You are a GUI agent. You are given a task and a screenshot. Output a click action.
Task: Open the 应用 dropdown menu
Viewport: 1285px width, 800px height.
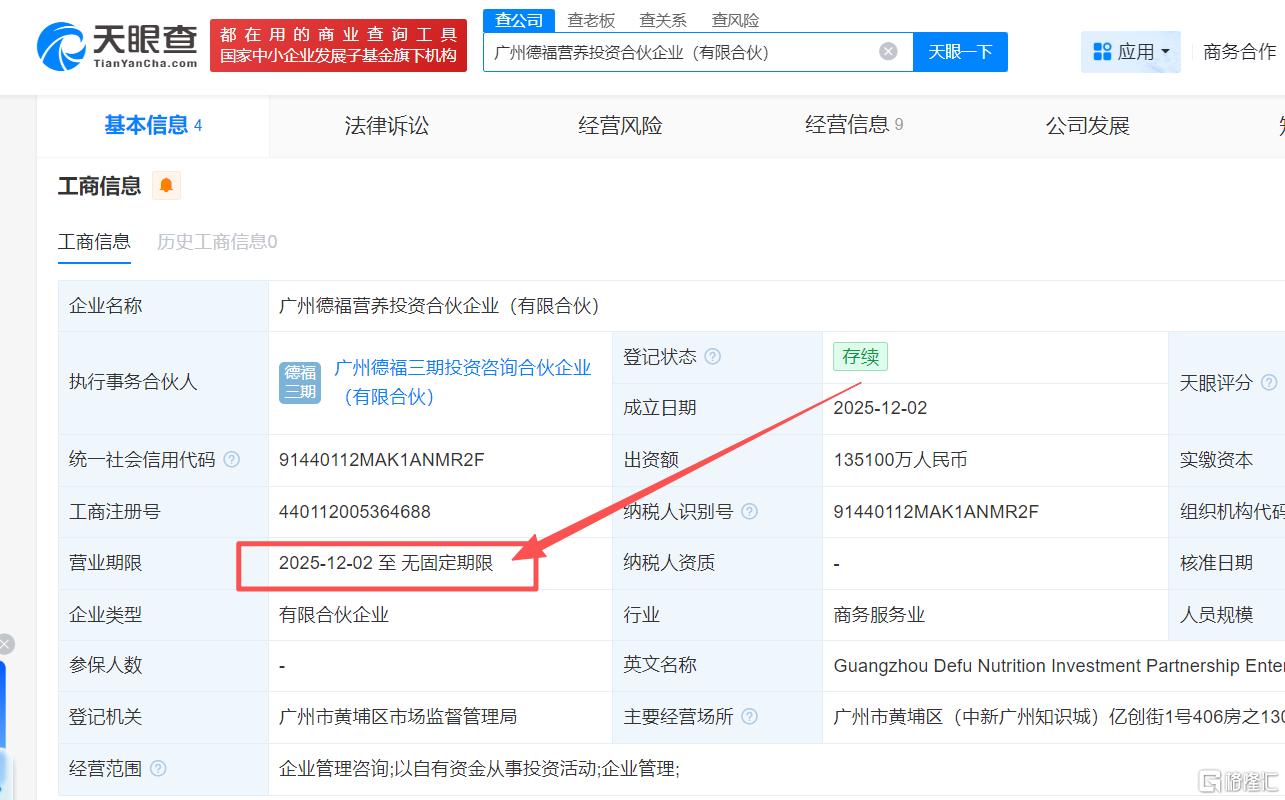click(1131, 52)
